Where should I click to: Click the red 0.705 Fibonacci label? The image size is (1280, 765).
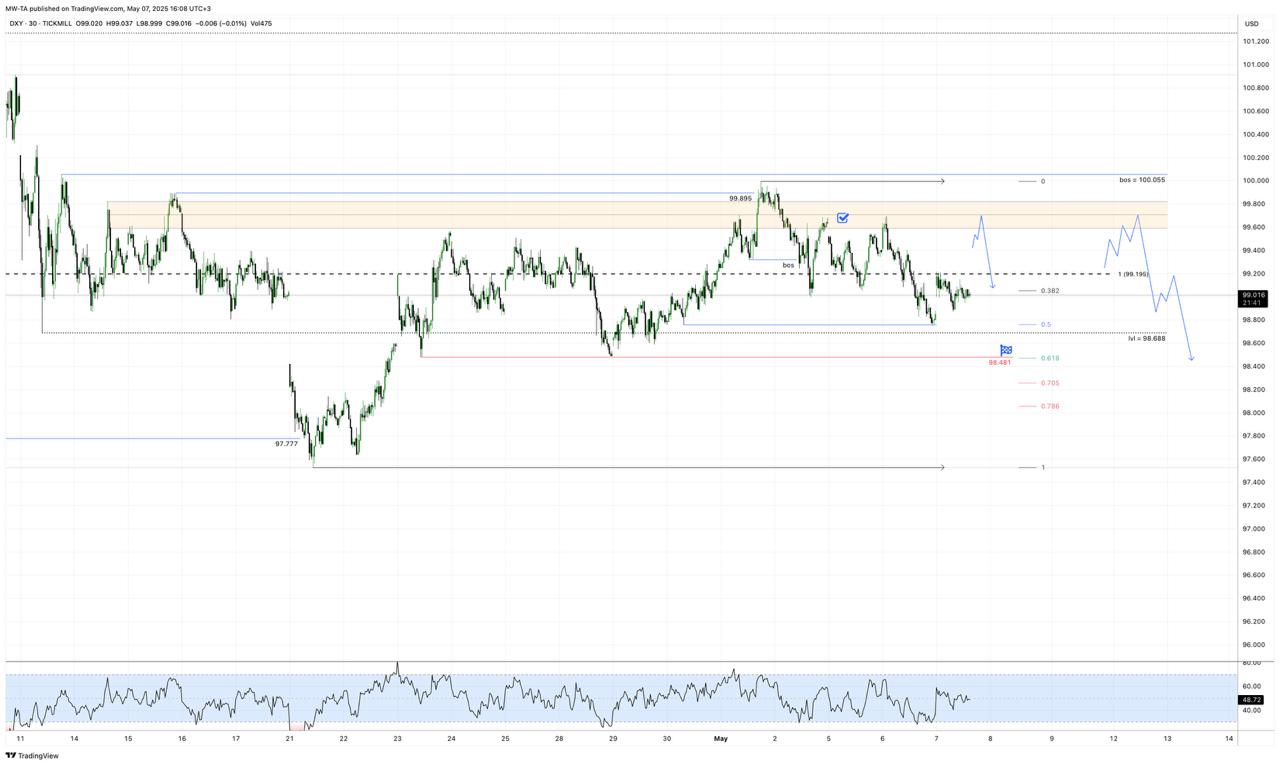click(x=1049, y=383)
